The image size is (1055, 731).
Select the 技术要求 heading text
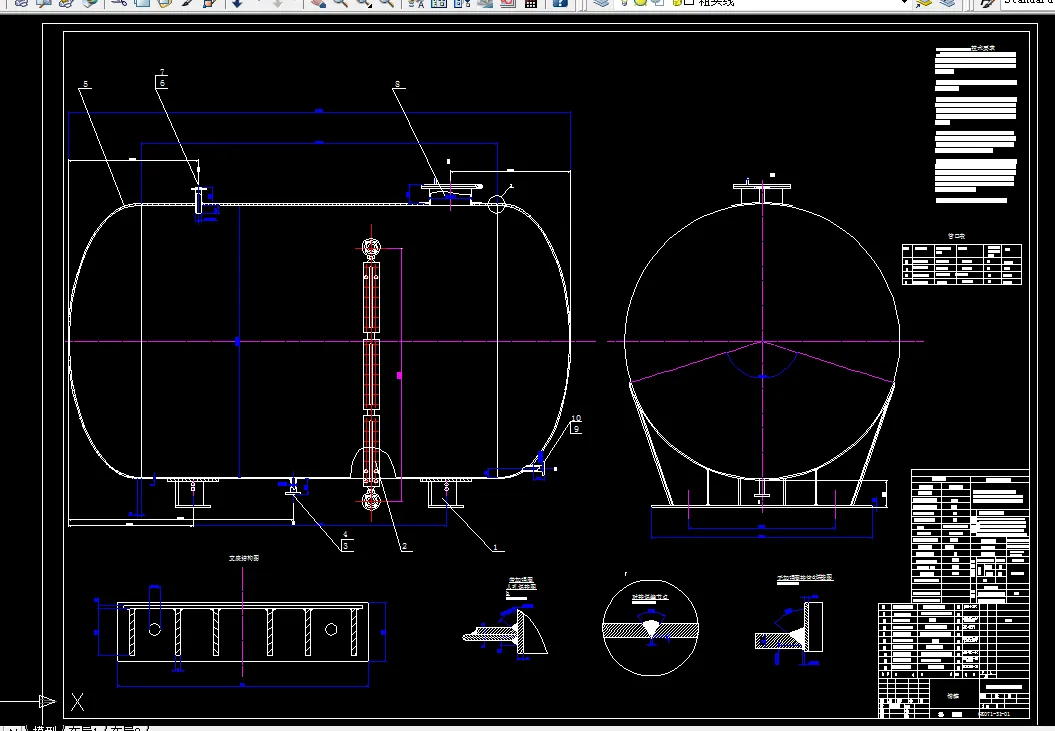(x=982, y=48)
